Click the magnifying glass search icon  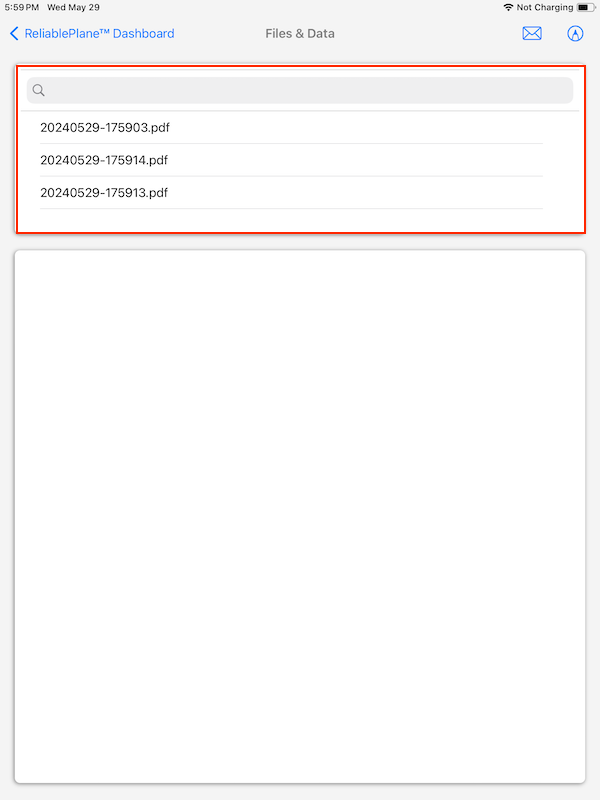point(38,90)
